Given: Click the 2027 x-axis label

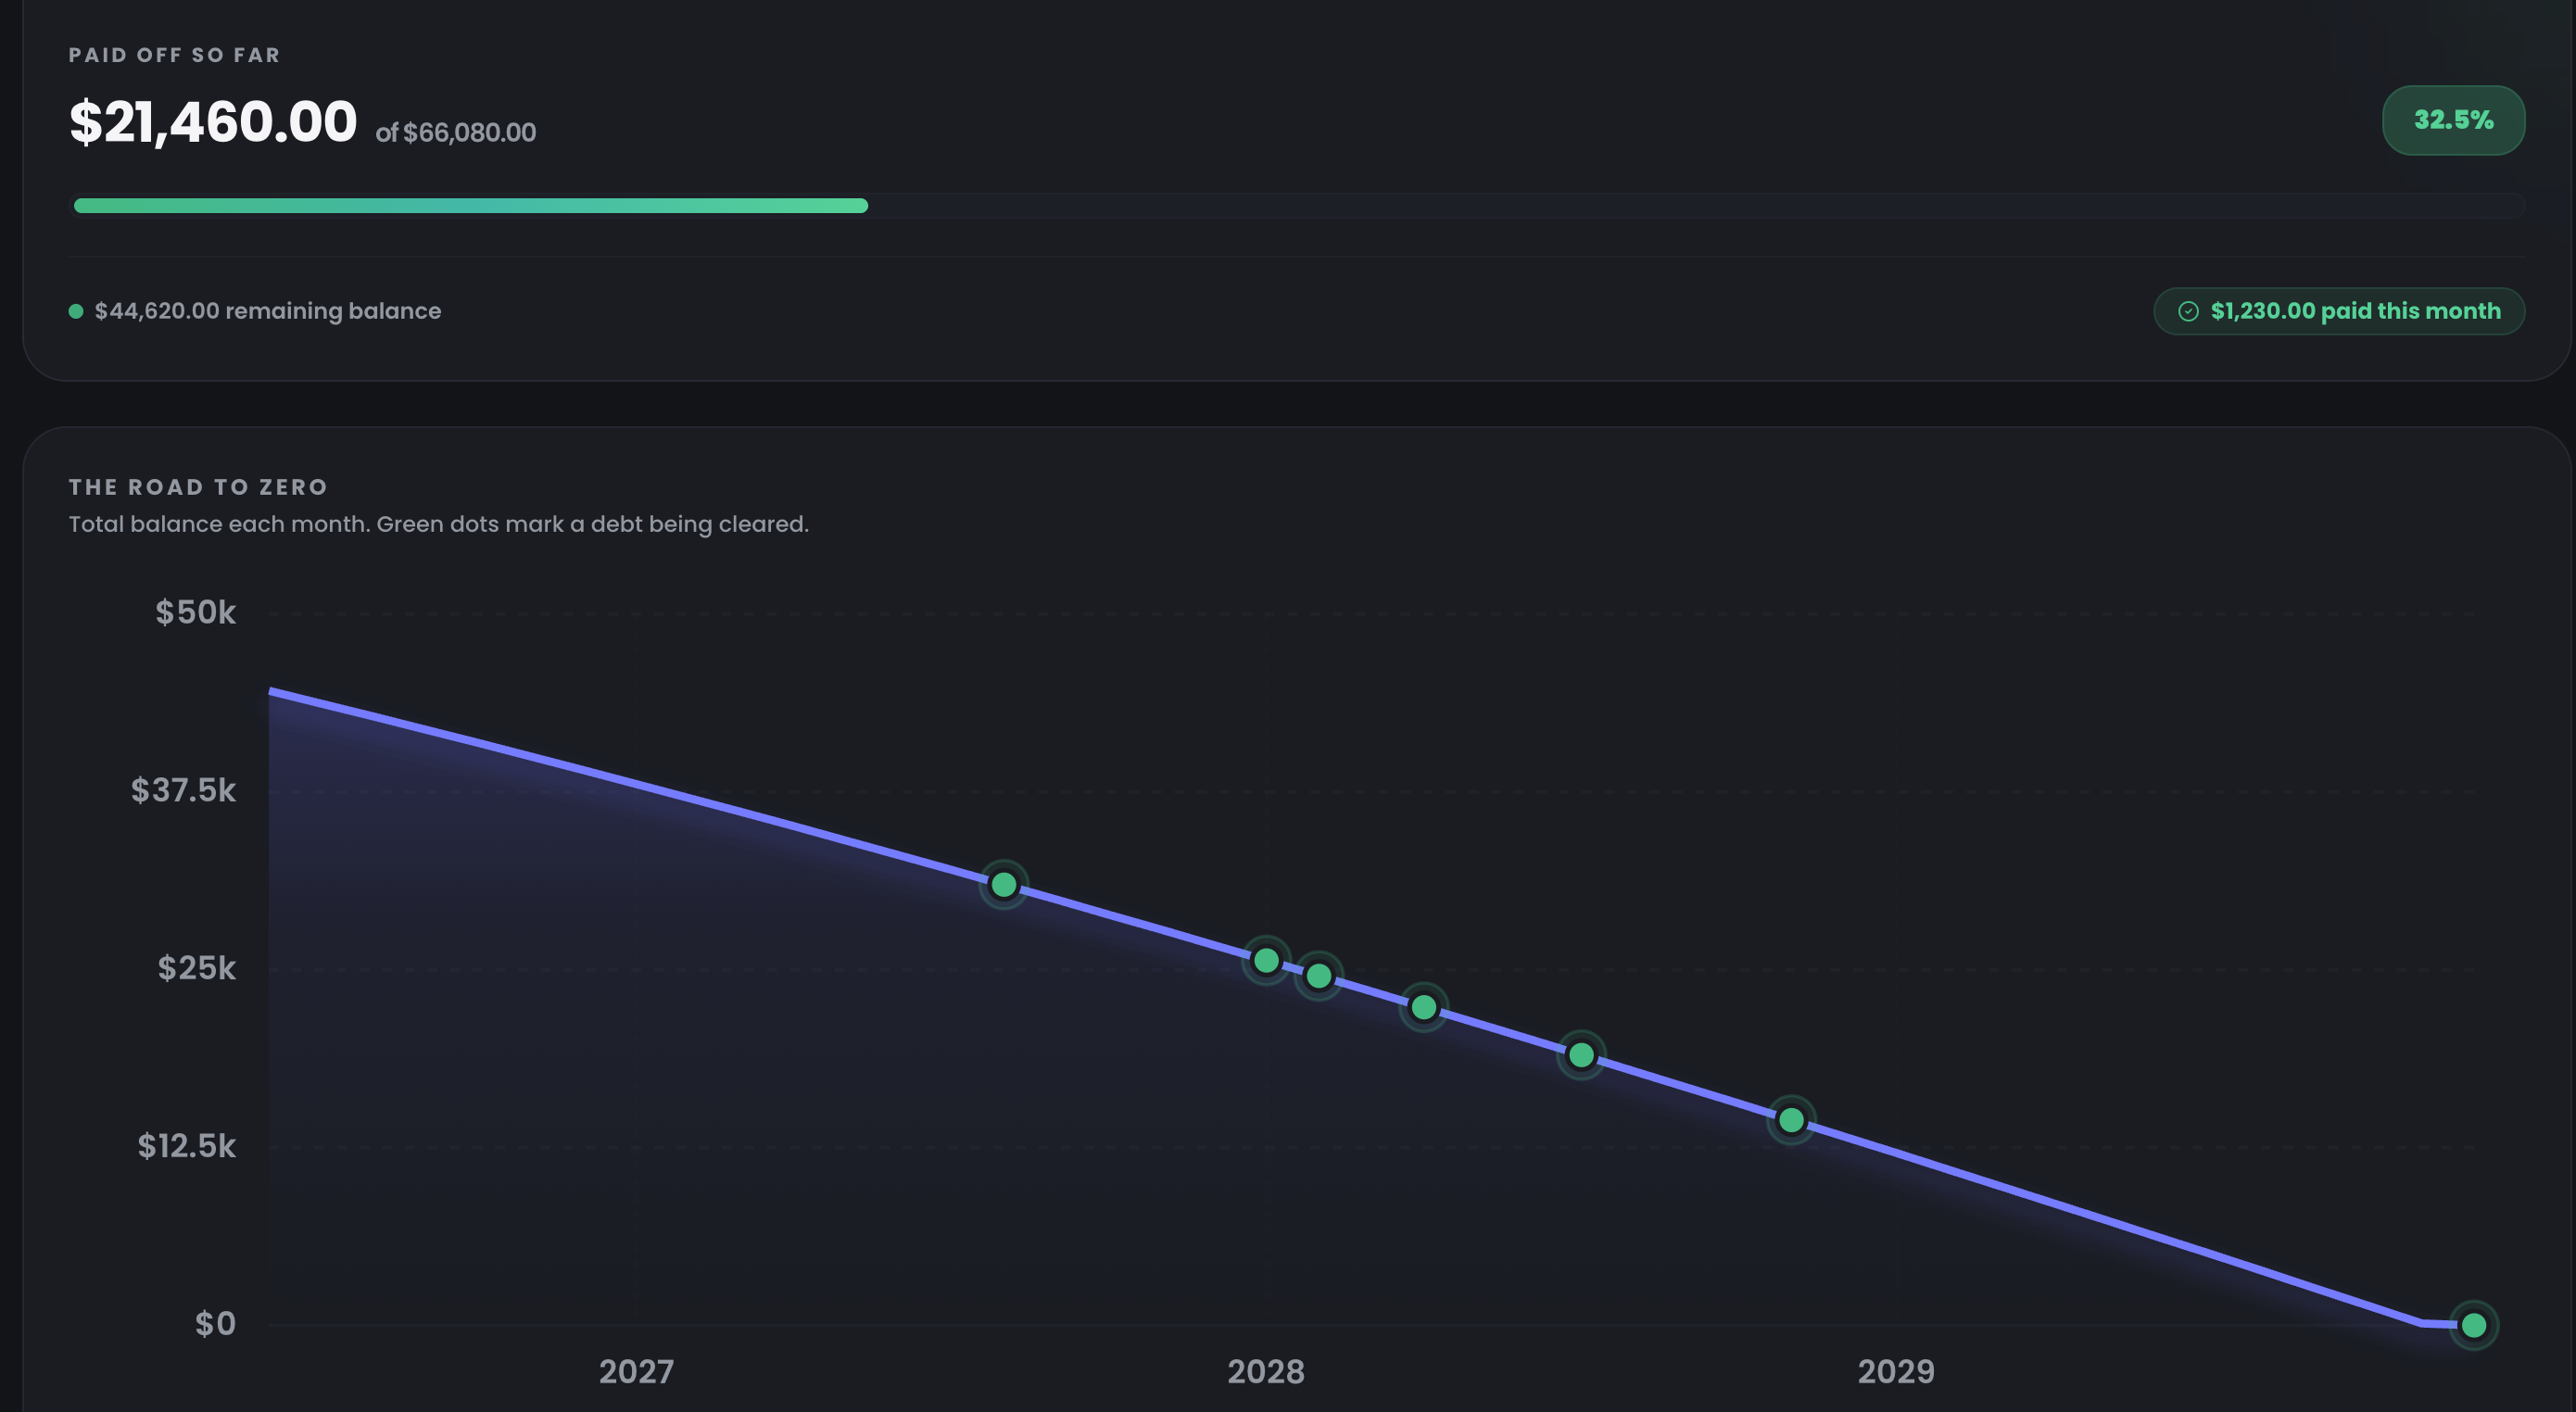Looking at the screenshot, I should coord(636,1371).
